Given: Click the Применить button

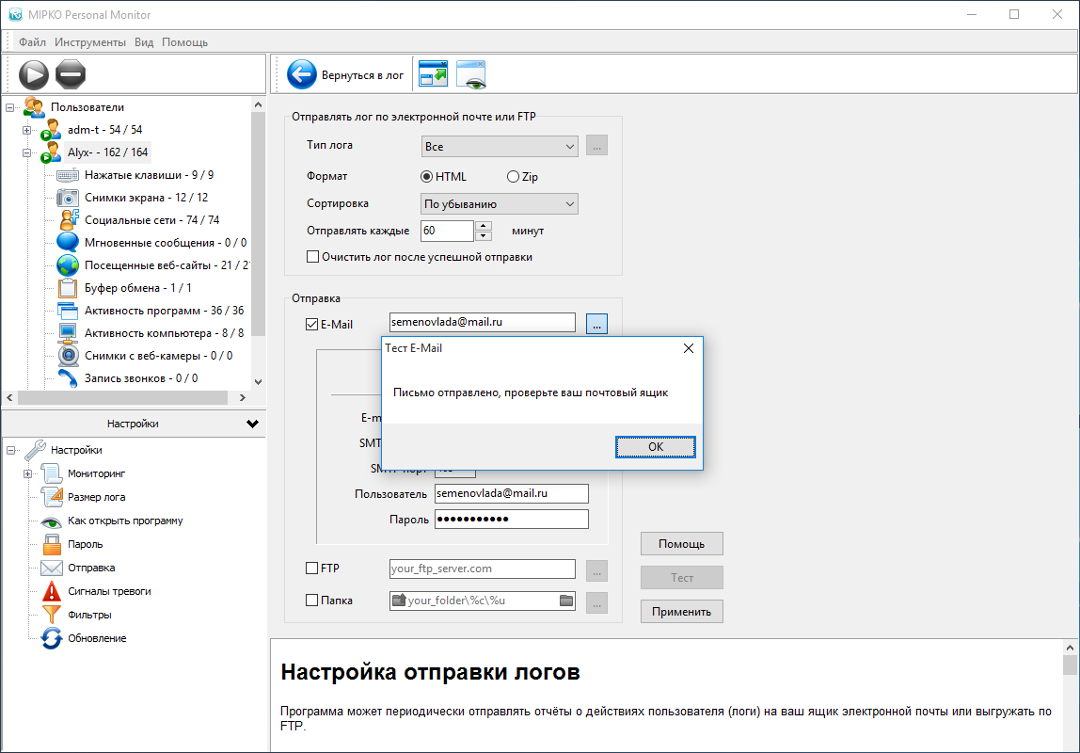Looking at the screenshot, I should tap(681, 612).
